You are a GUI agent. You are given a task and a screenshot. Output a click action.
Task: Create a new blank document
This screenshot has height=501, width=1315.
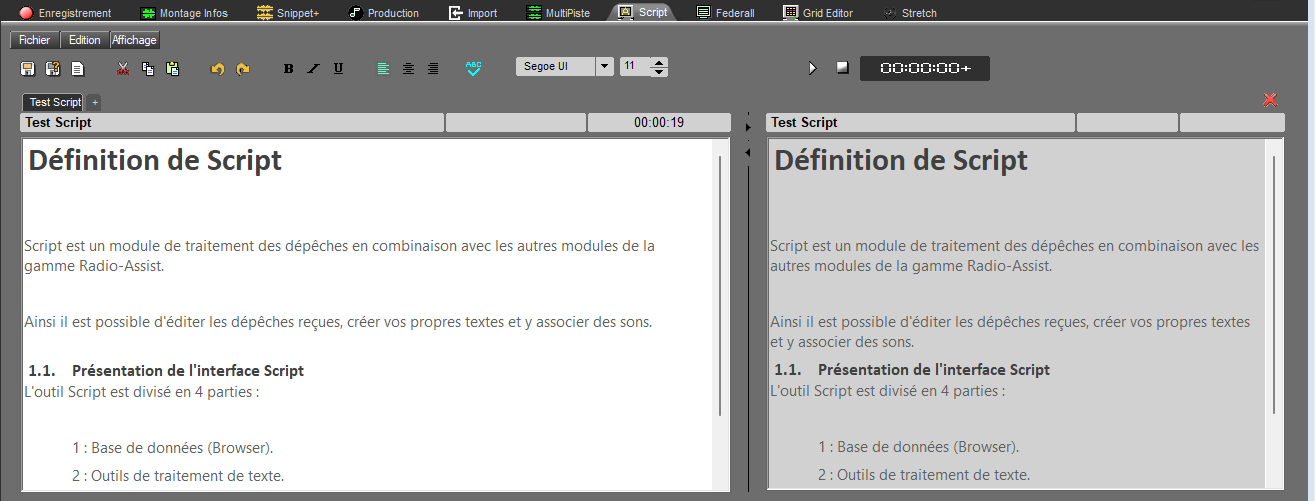coord(77,69)
